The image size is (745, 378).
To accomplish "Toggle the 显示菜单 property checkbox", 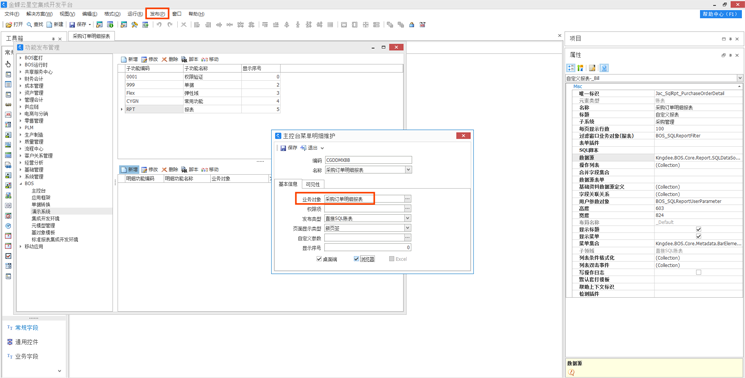I will (x=698, y=236).
